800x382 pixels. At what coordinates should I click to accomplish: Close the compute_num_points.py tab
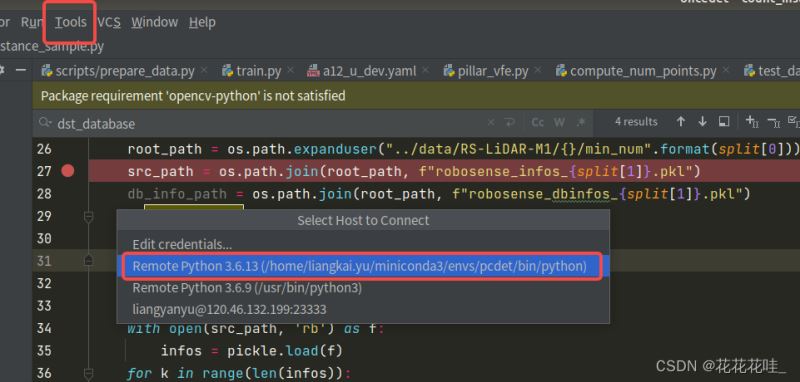[726, 70]
